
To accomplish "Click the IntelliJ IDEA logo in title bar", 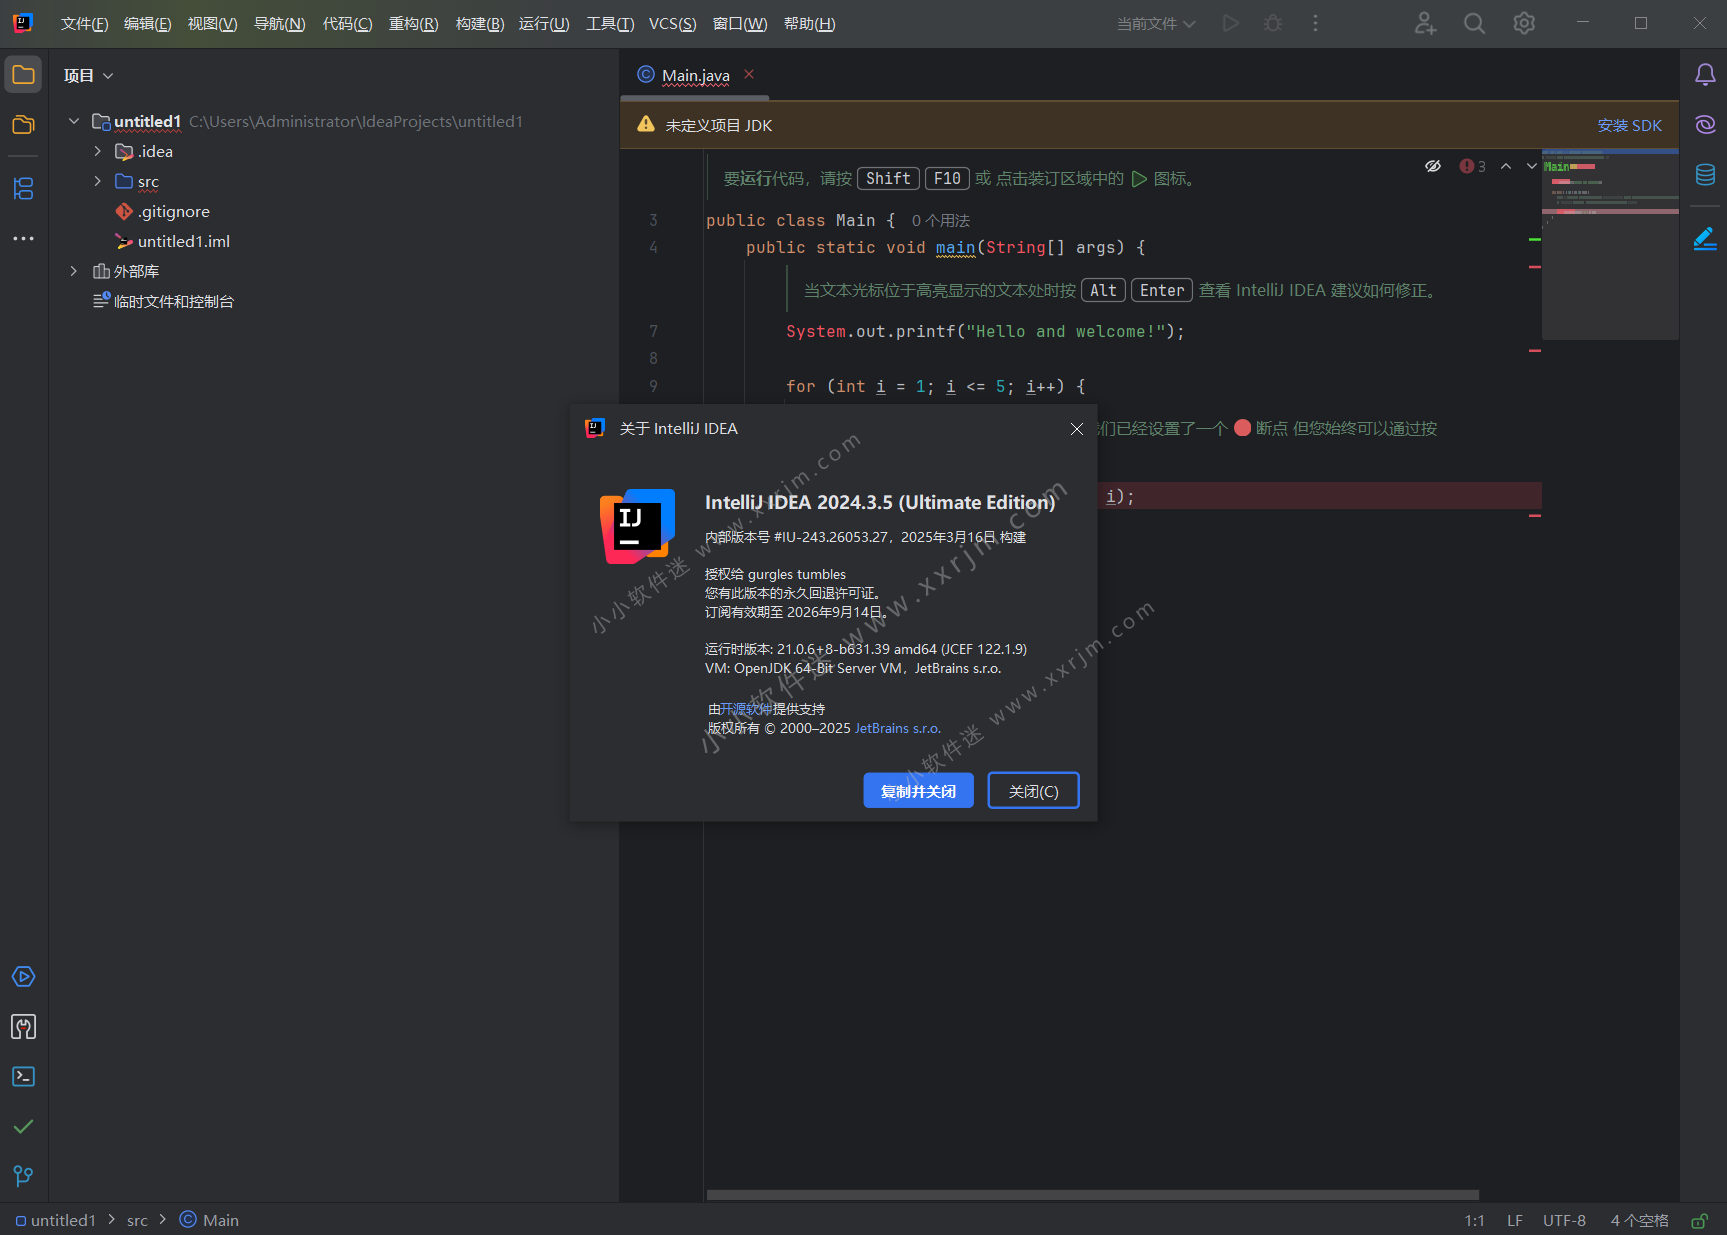I will pyautogui.click(x=23, y=23).
